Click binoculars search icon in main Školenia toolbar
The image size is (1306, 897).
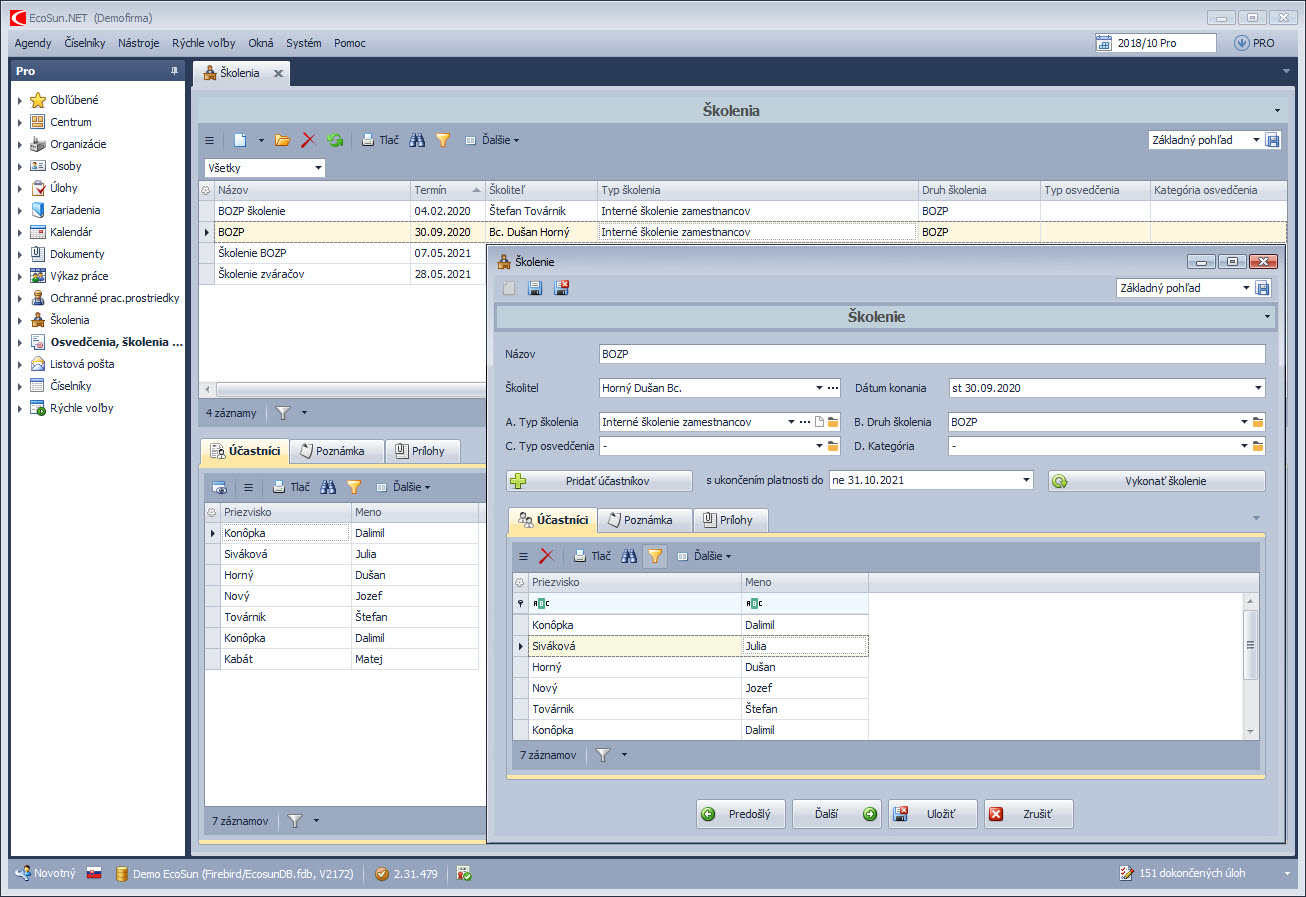(417, 140)
